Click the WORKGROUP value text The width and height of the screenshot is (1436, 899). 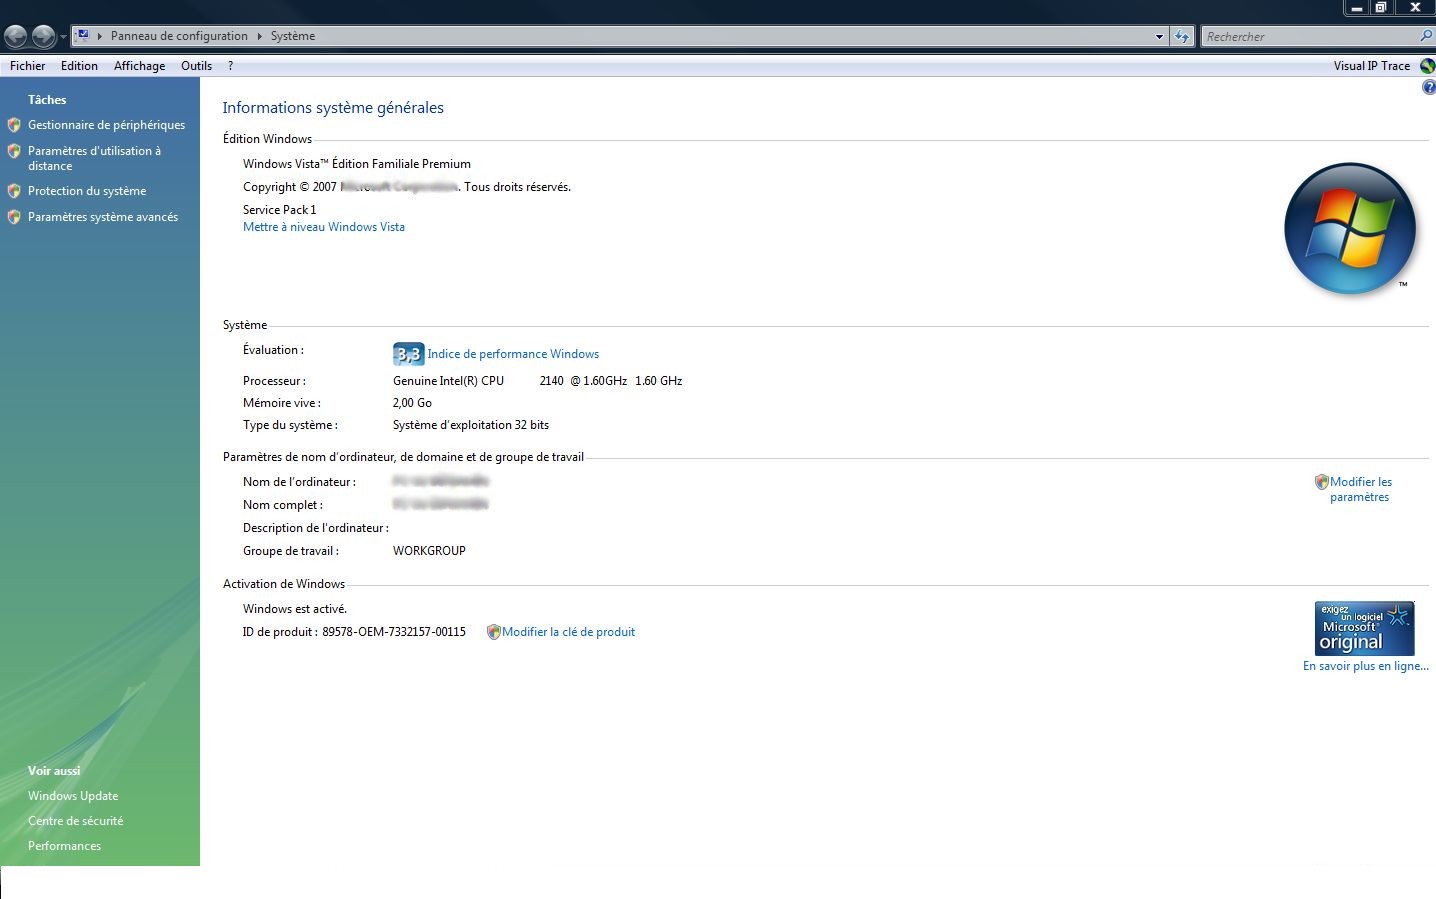coord(429,551)
